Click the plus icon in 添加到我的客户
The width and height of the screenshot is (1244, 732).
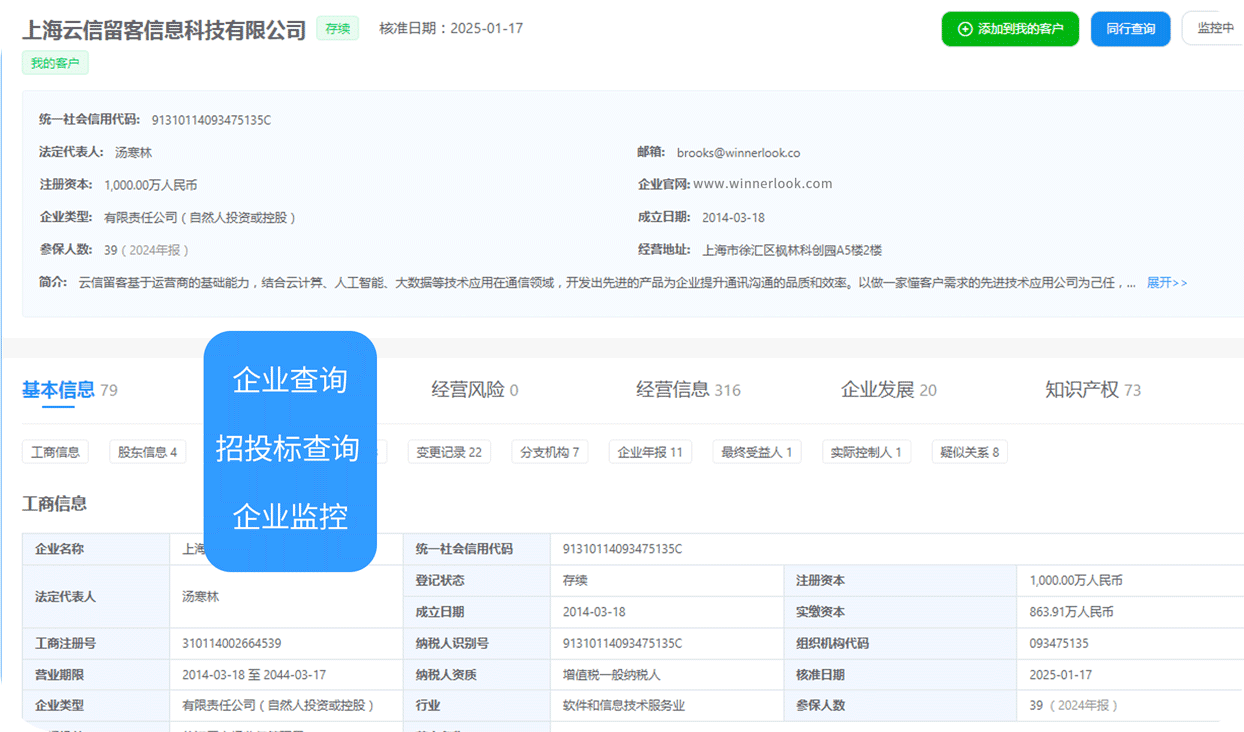pos(965,29)
